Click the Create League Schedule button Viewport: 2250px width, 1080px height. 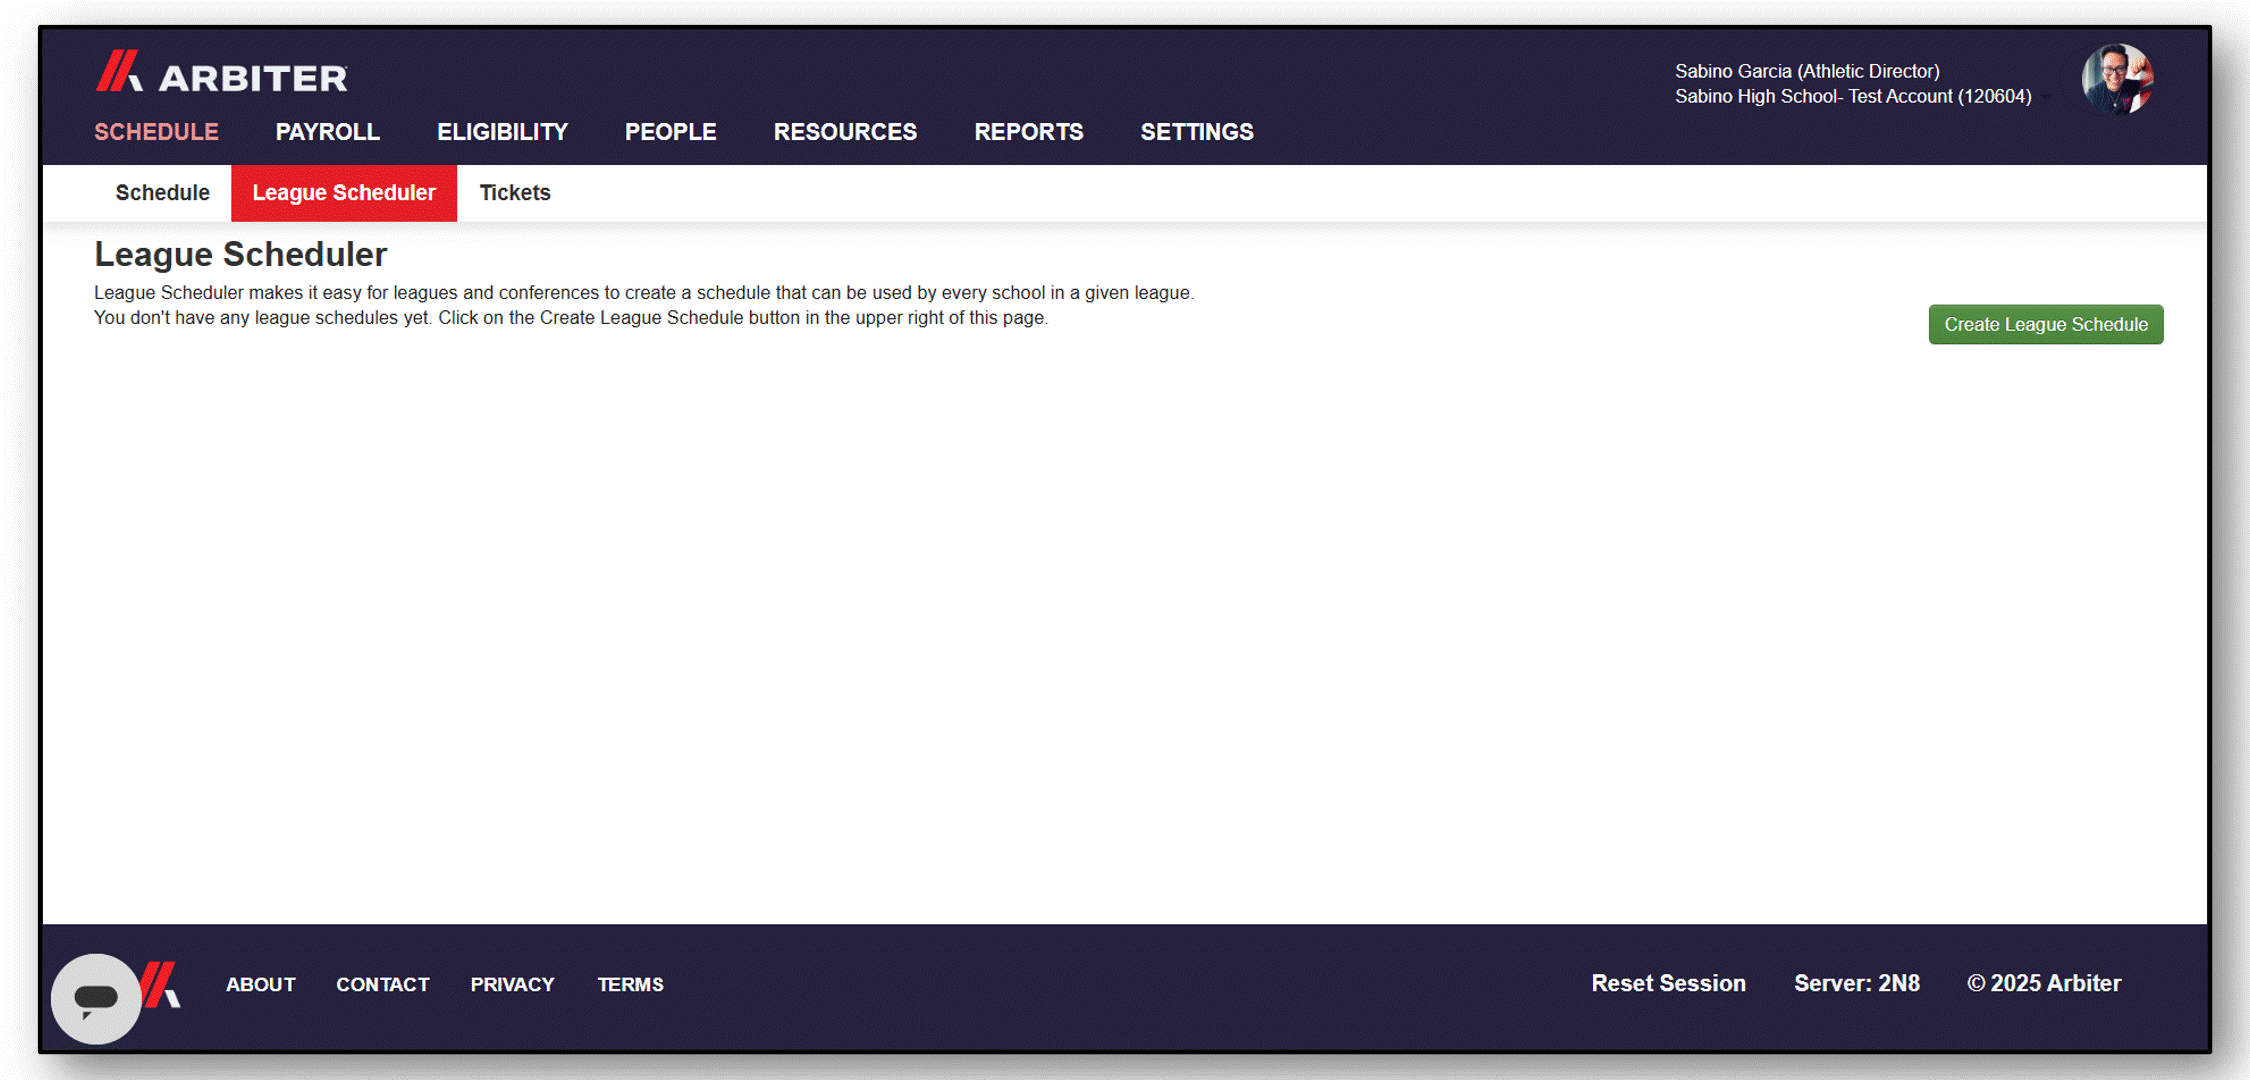pos(2045,324)
